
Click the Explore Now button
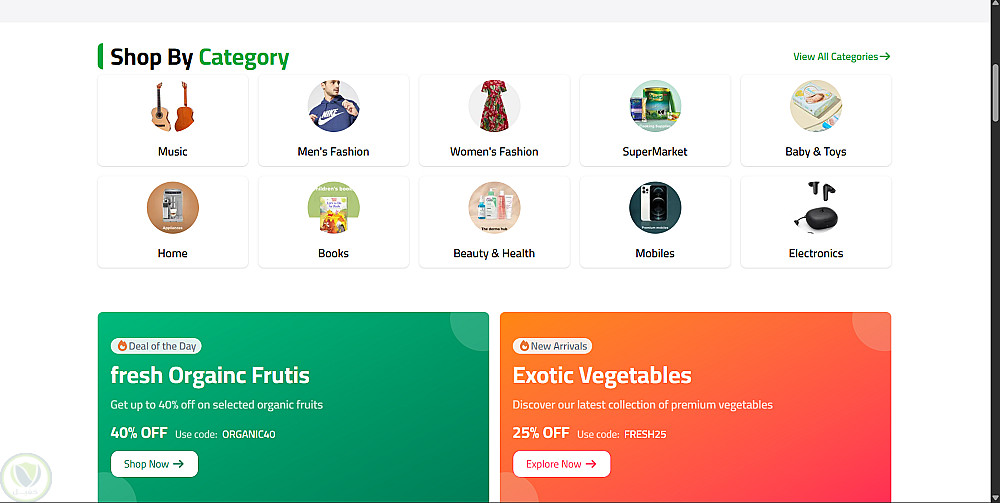pyautogui.click(x=561, y=464)
